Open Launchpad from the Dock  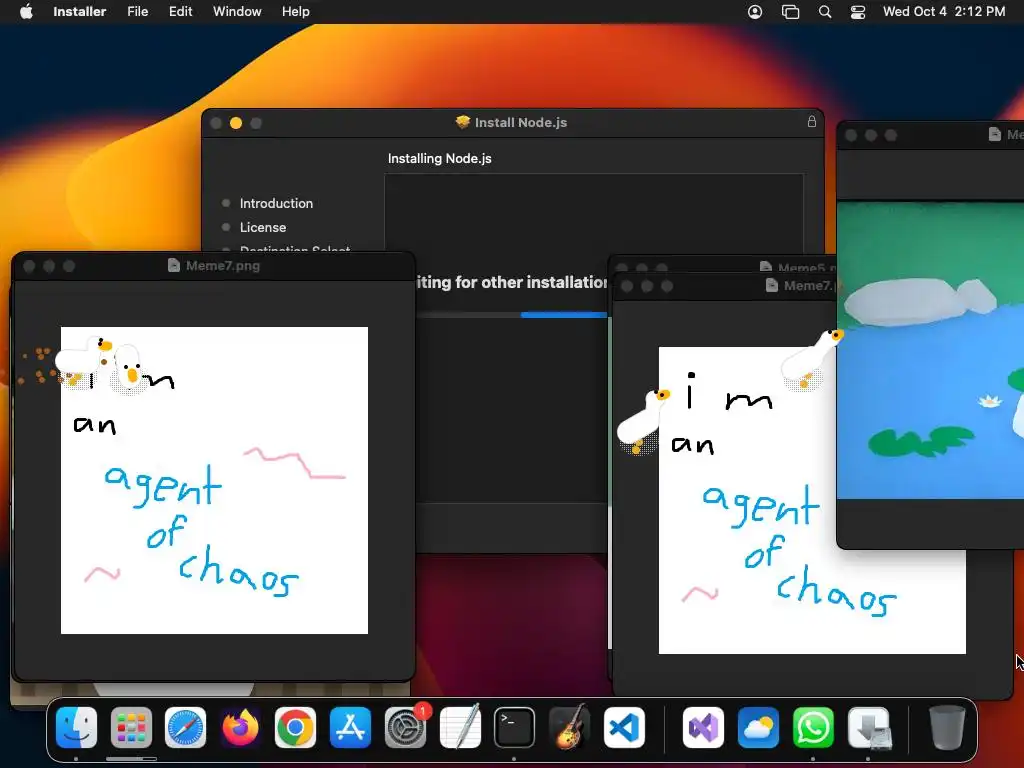(131, 728)
